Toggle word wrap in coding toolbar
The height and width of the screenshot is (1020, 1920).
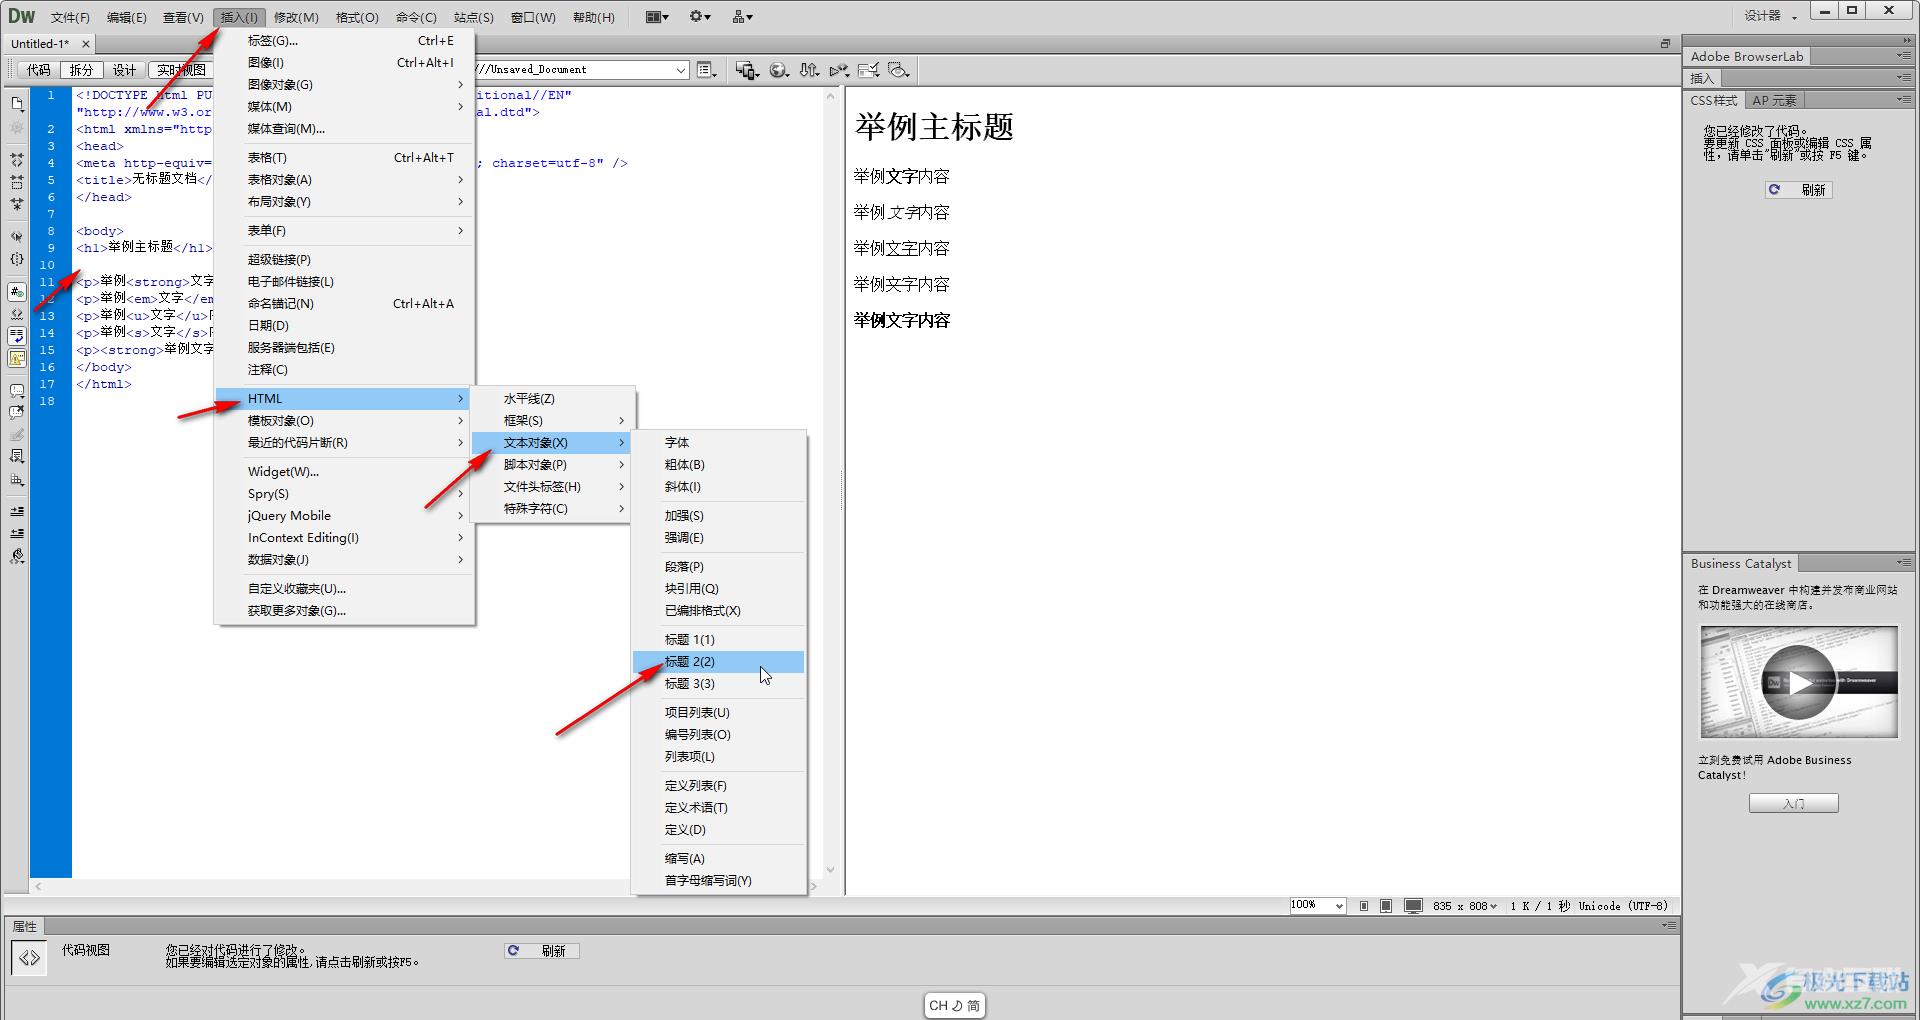click(x=17, y=336)
